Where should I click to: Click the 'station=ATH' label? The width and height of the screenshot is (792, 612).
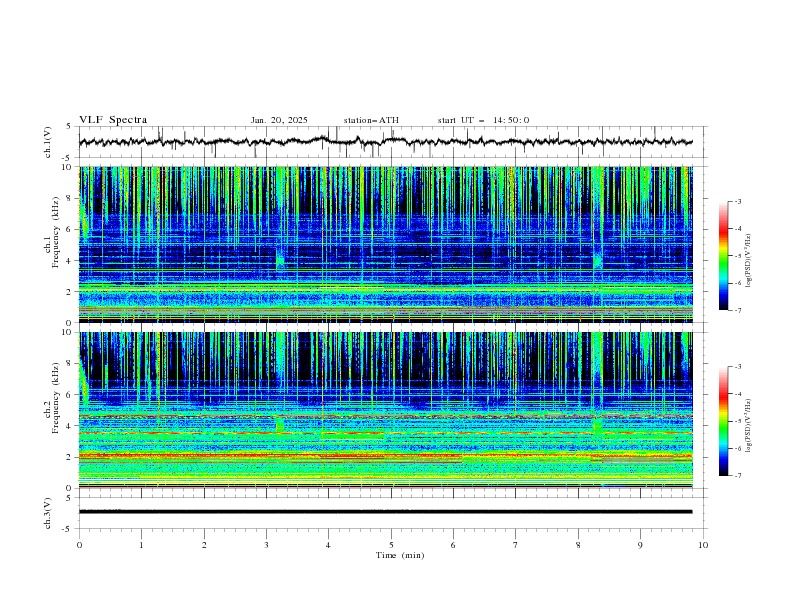tap(371, 120)
